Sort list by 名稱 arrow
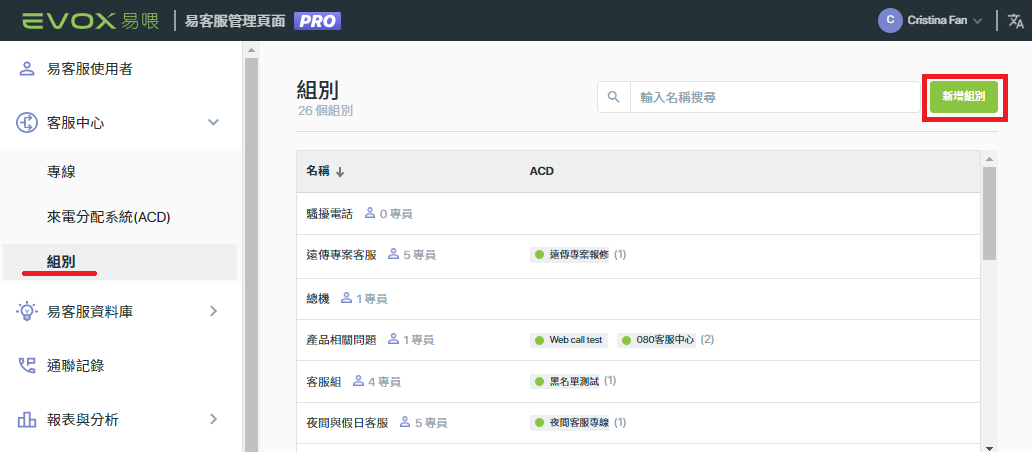The height and width of the screenshot is (452, 1032). [340, 172]
